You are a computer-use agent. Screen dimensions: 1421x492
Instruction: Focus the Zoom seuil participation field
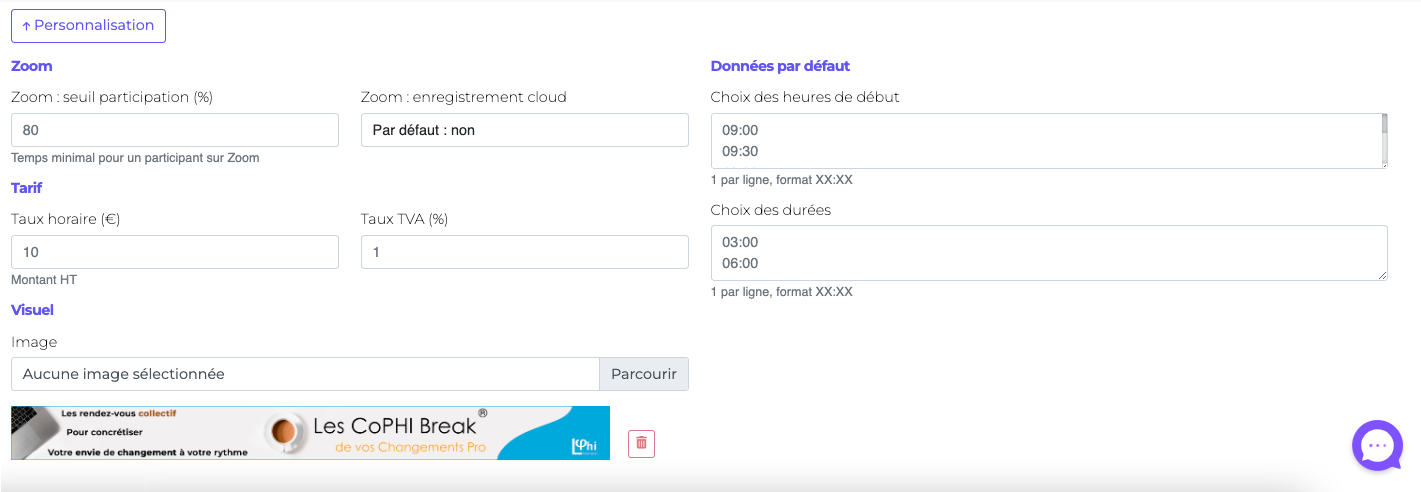[175, 130]
